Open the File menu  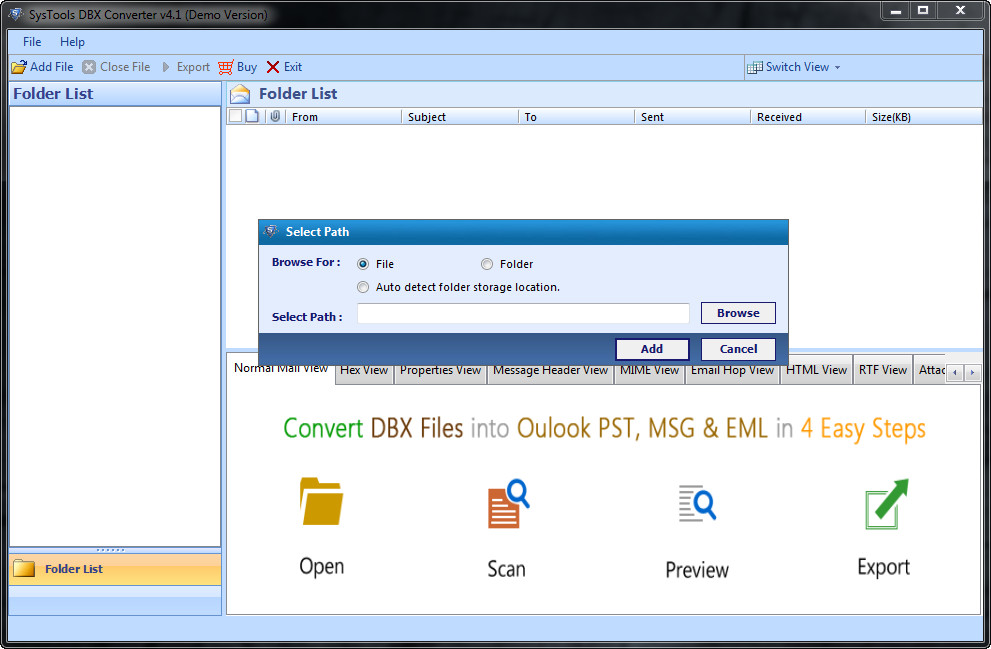click(32, 42)
